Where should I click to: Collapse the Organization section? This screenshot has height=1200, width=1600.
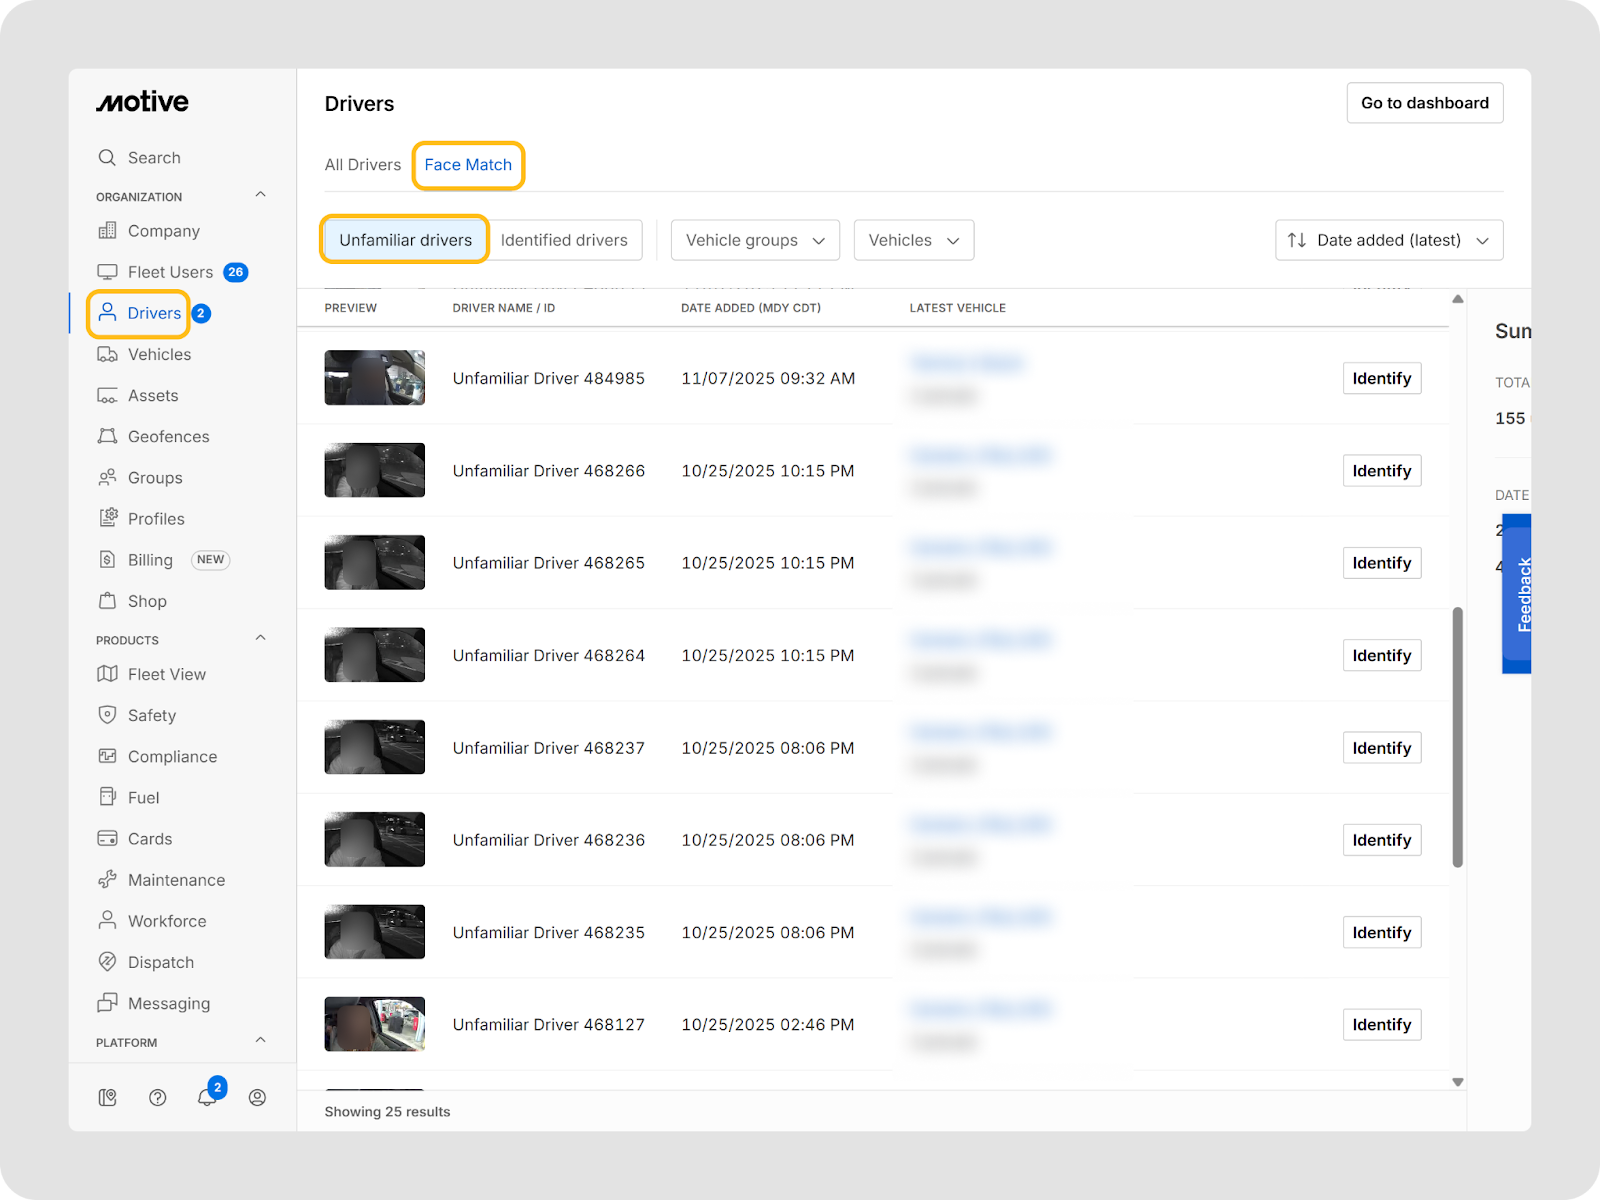point(260,195)
